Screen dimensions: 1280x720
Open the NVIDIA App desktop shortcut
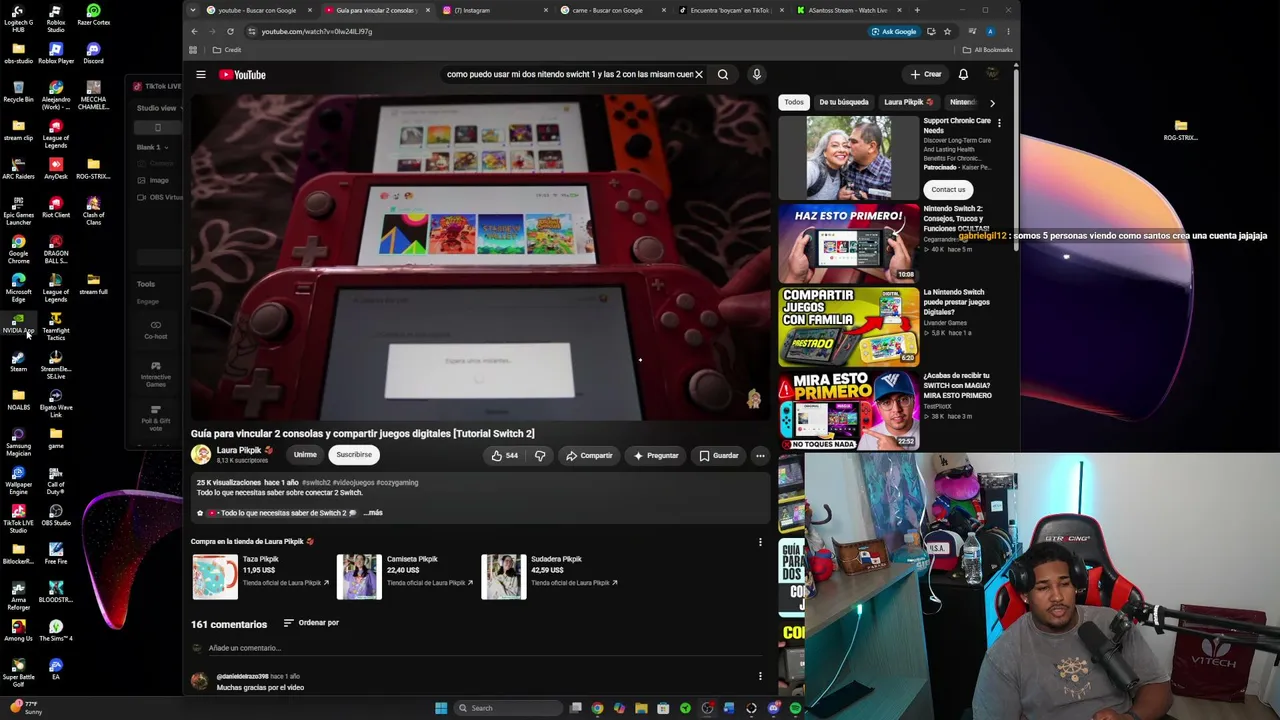tap(18, 322)
